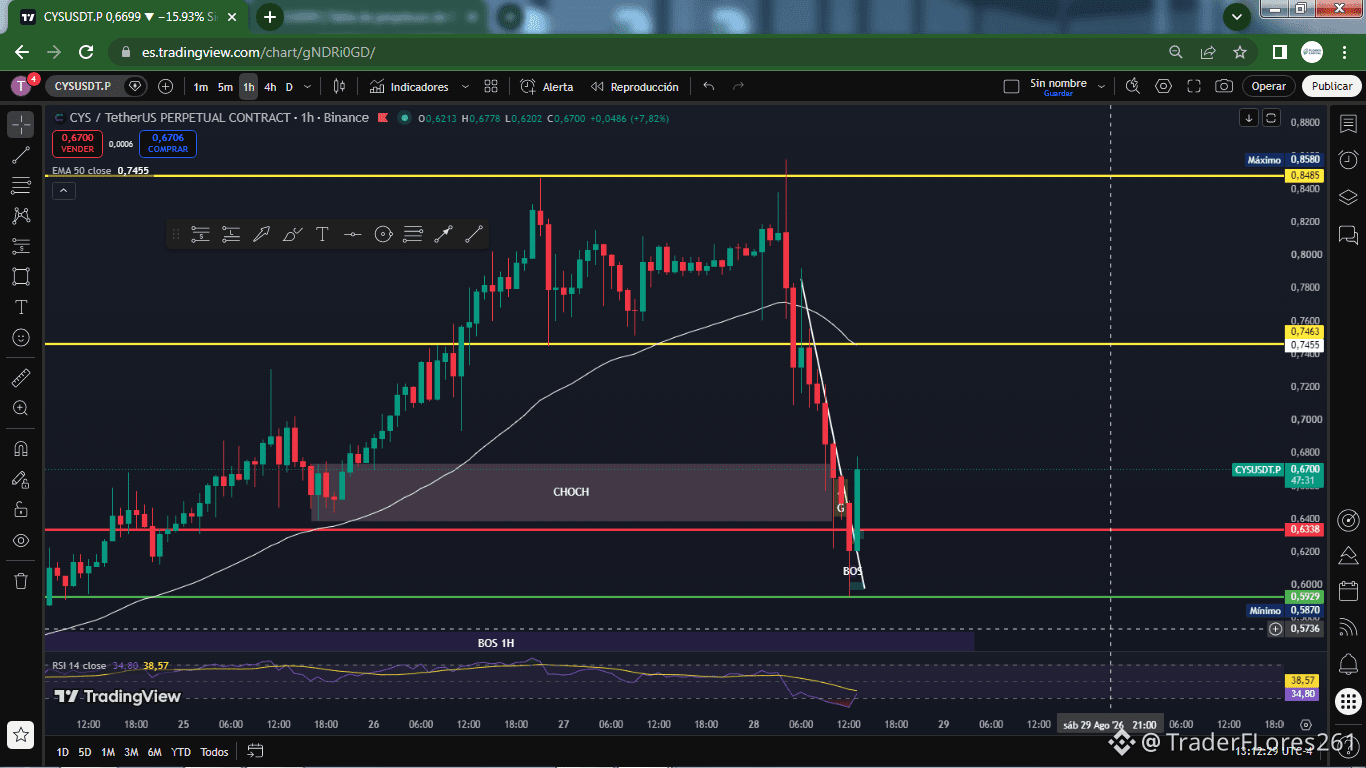1366x768 pixels.
Task: Switch to the 5m timeframe
Action: click(x=225, y=87)
